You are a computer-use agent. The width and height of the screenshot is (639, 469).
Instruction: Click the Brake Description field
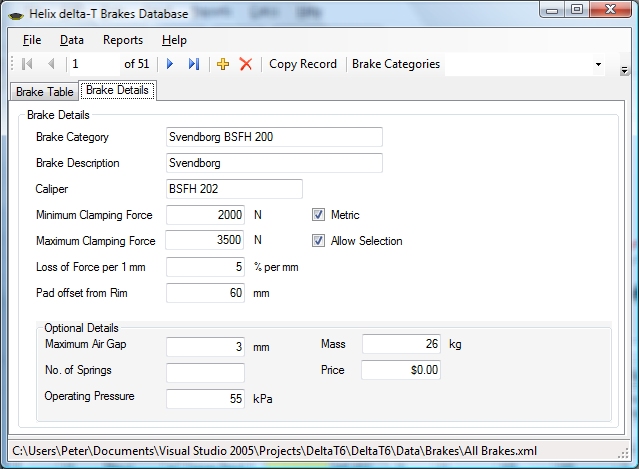[274, 163]
